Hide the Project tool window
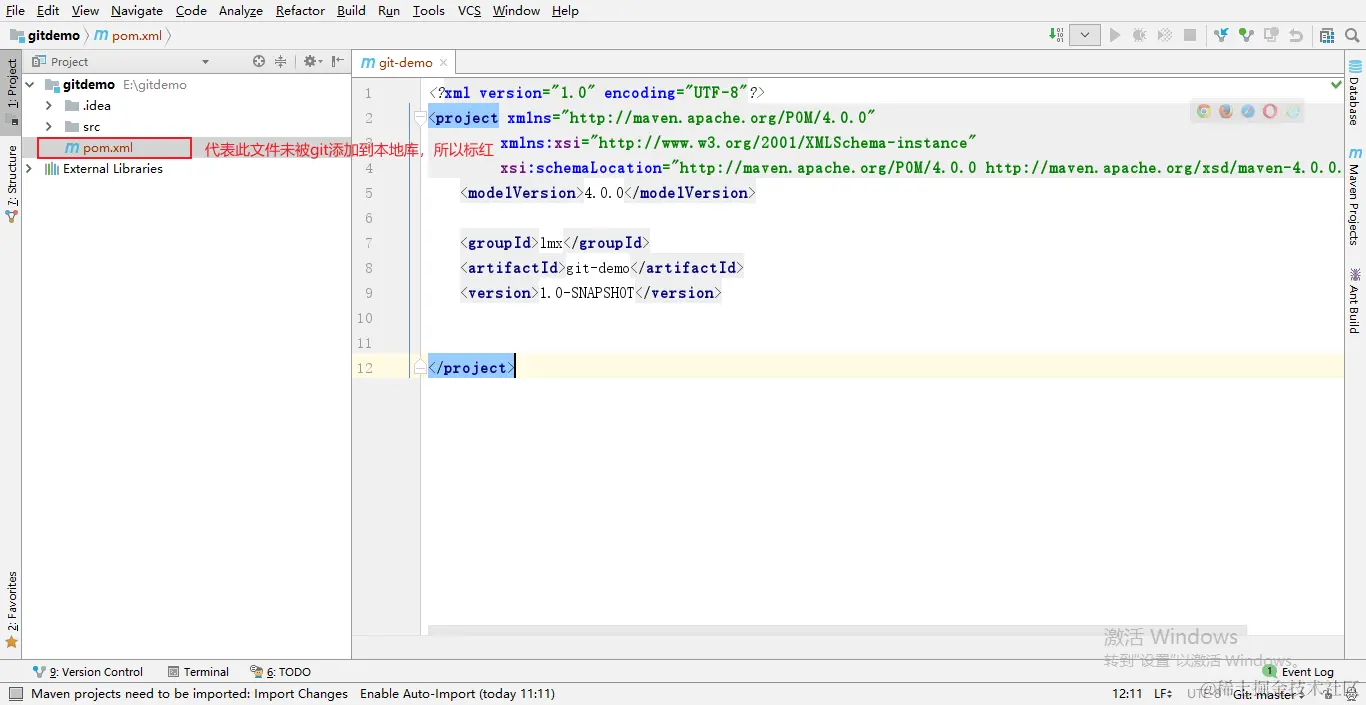1366x705 pixels. 338,61
